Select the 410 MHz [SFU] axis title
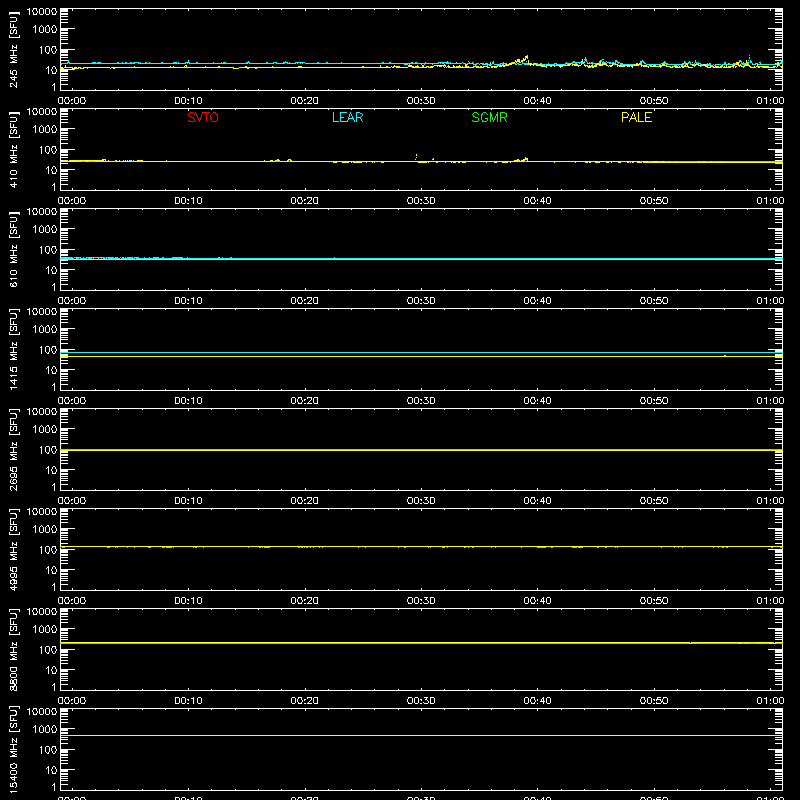Viewport: 800px width, 800px height. click(13, 149)
